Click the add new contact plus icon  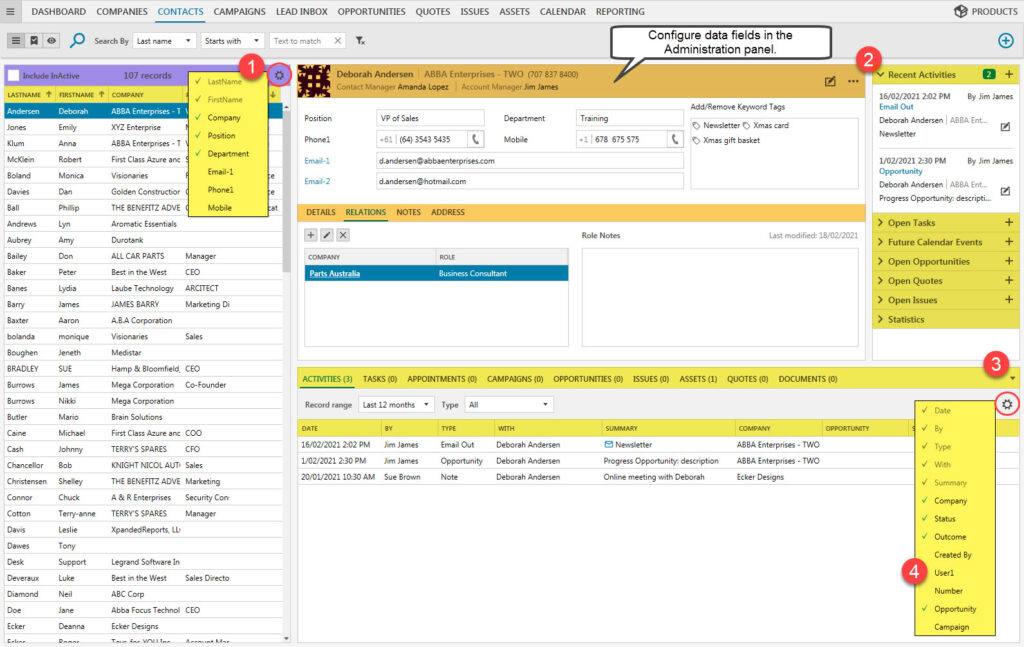(1006, 40)
